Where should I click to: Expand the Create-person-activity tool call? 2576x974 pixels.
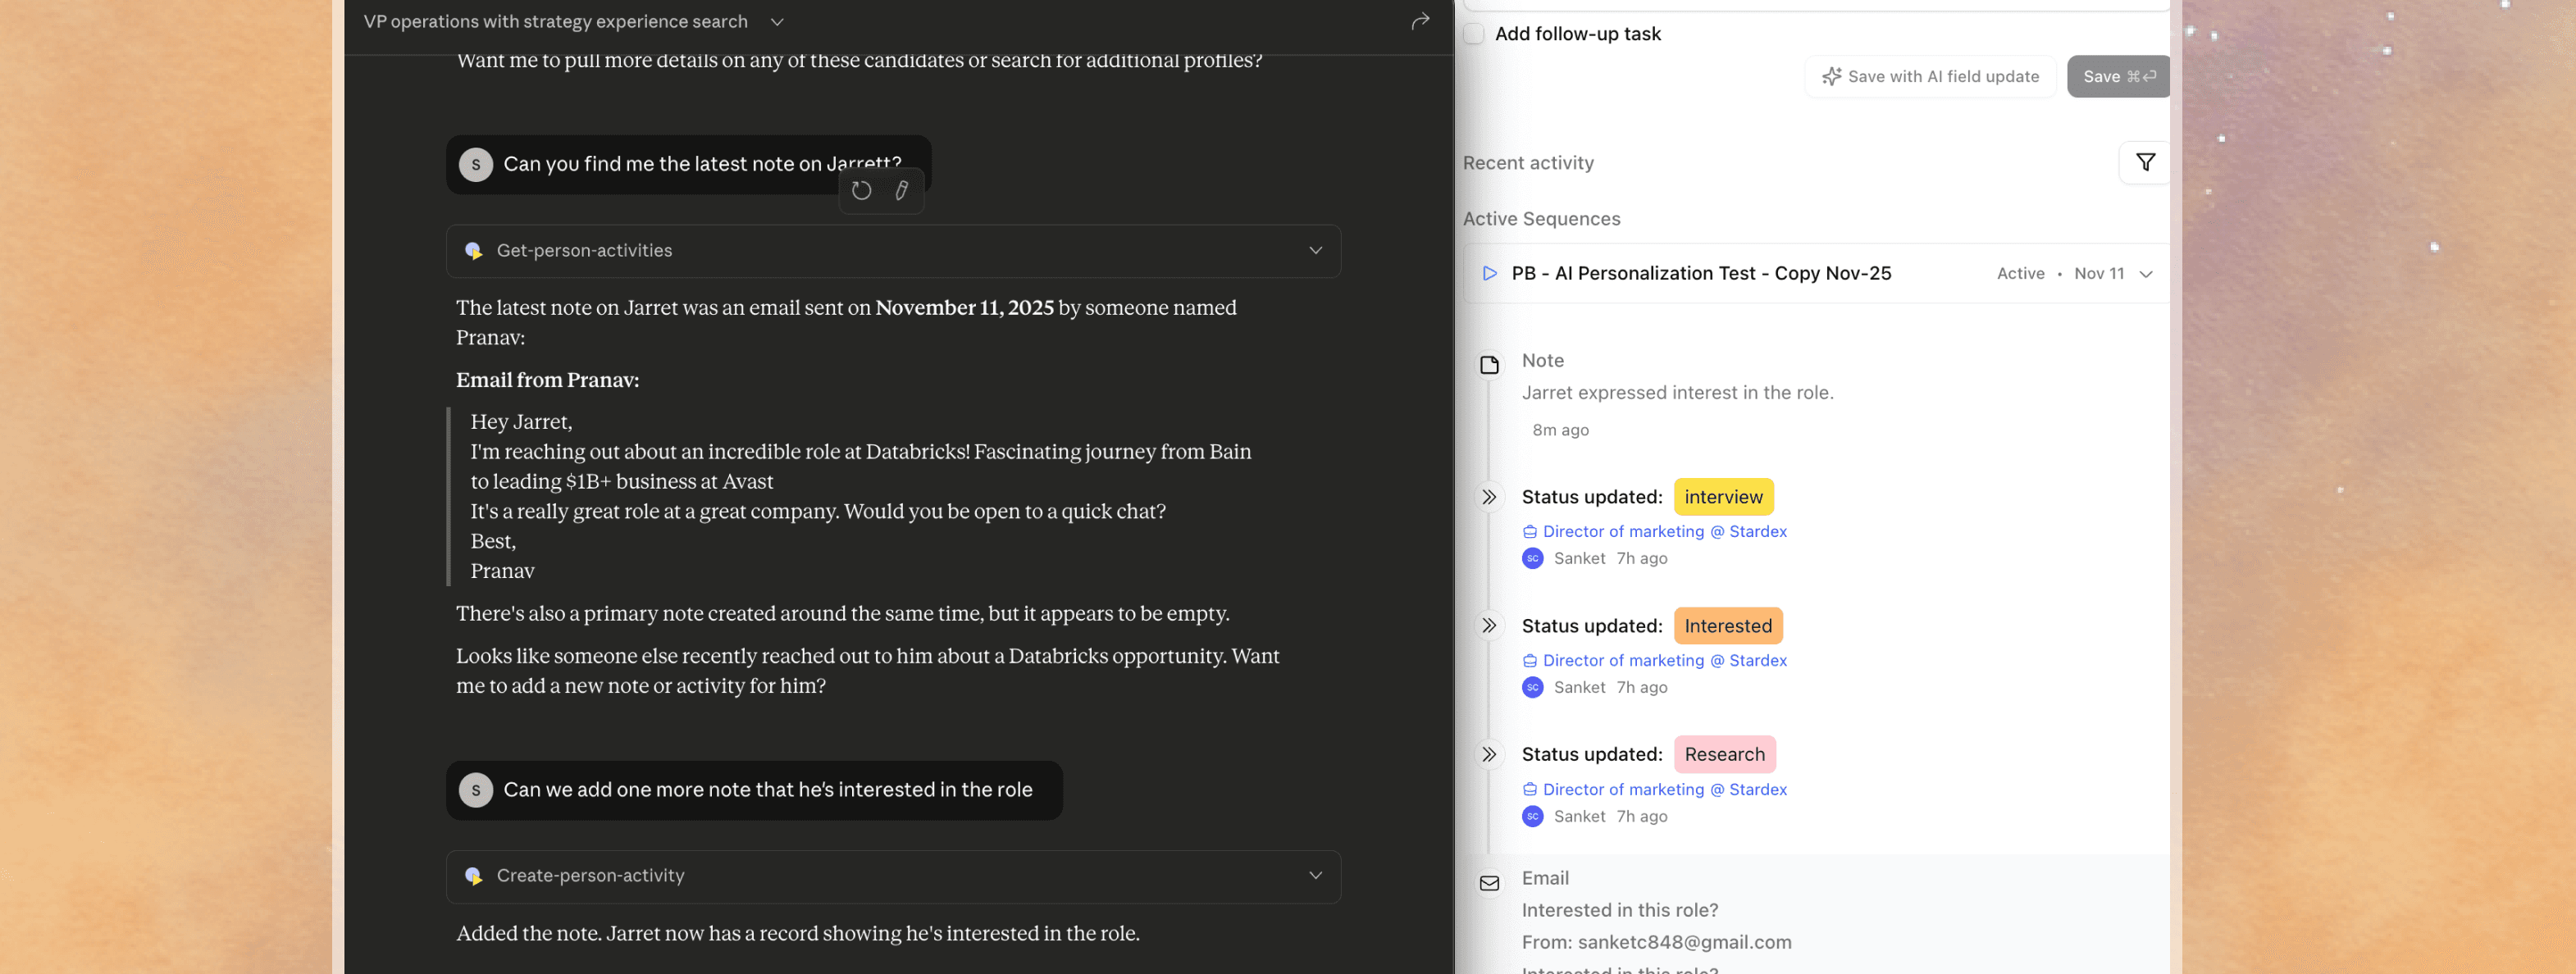[x=1315, y=875]
